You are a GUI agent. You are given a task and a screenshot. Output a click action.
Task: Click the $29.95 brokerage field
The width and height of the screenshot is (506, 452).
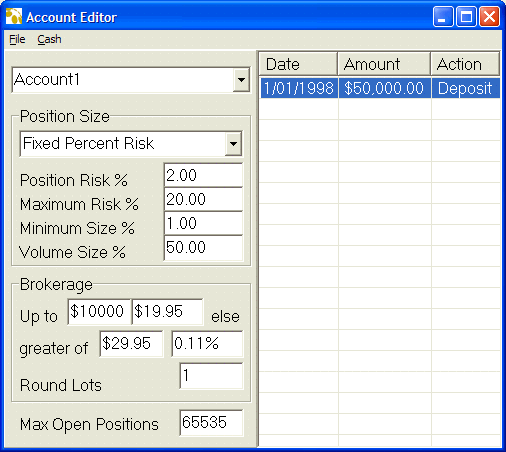click(131, 343)
